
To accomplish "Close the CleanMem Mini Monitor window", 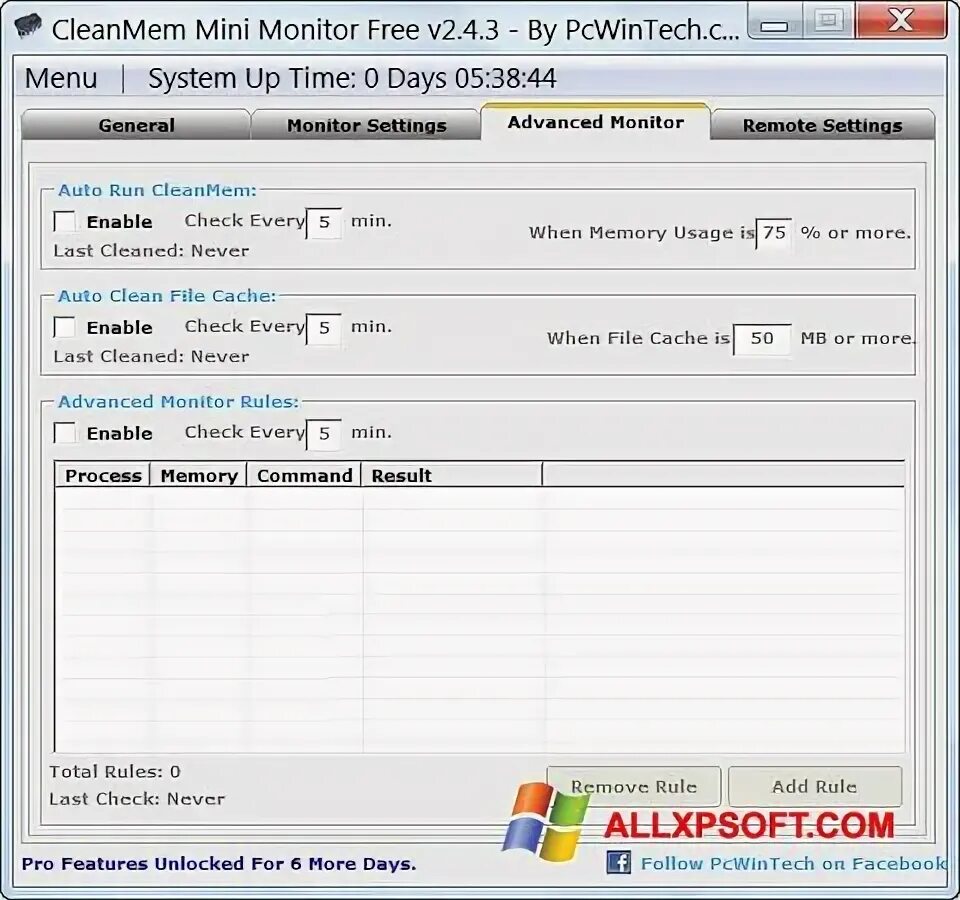I will click(901, 20).
